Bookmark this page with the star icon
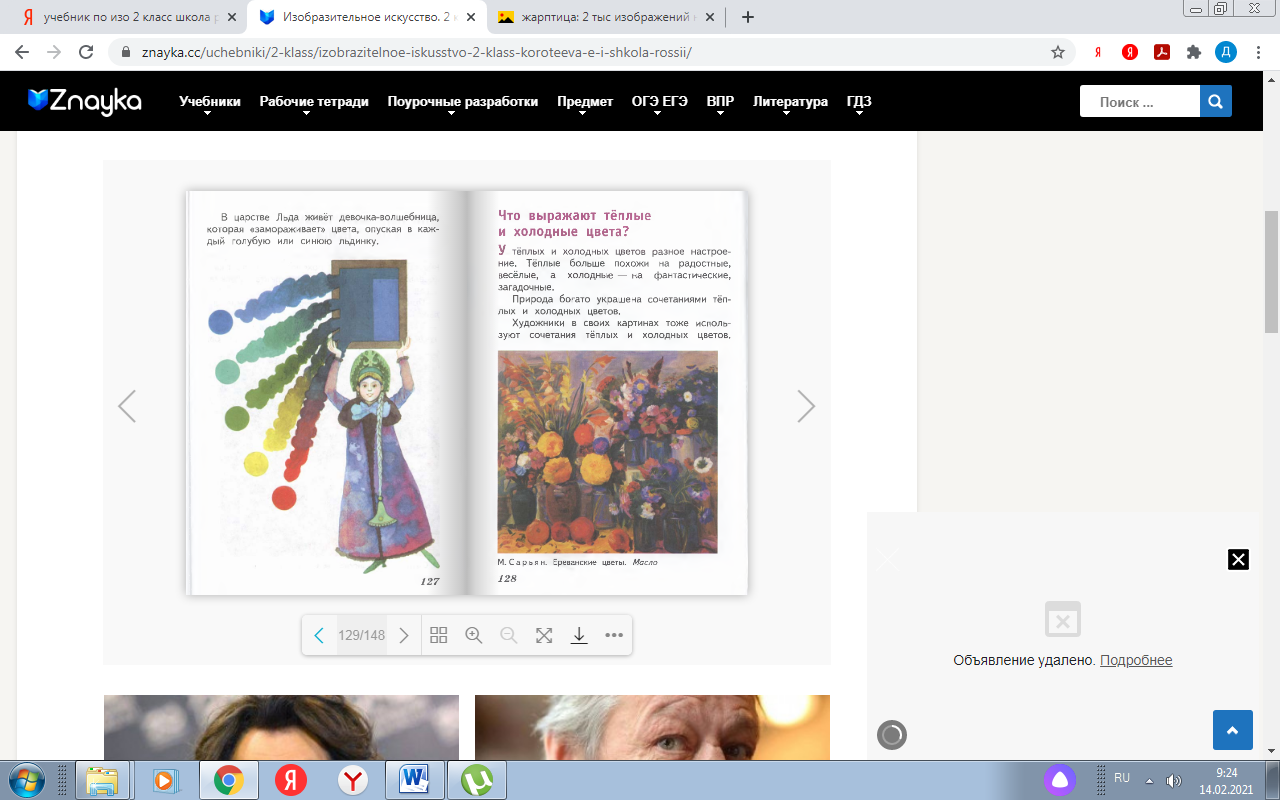The image size is (1280, 800). (1058, 52)
